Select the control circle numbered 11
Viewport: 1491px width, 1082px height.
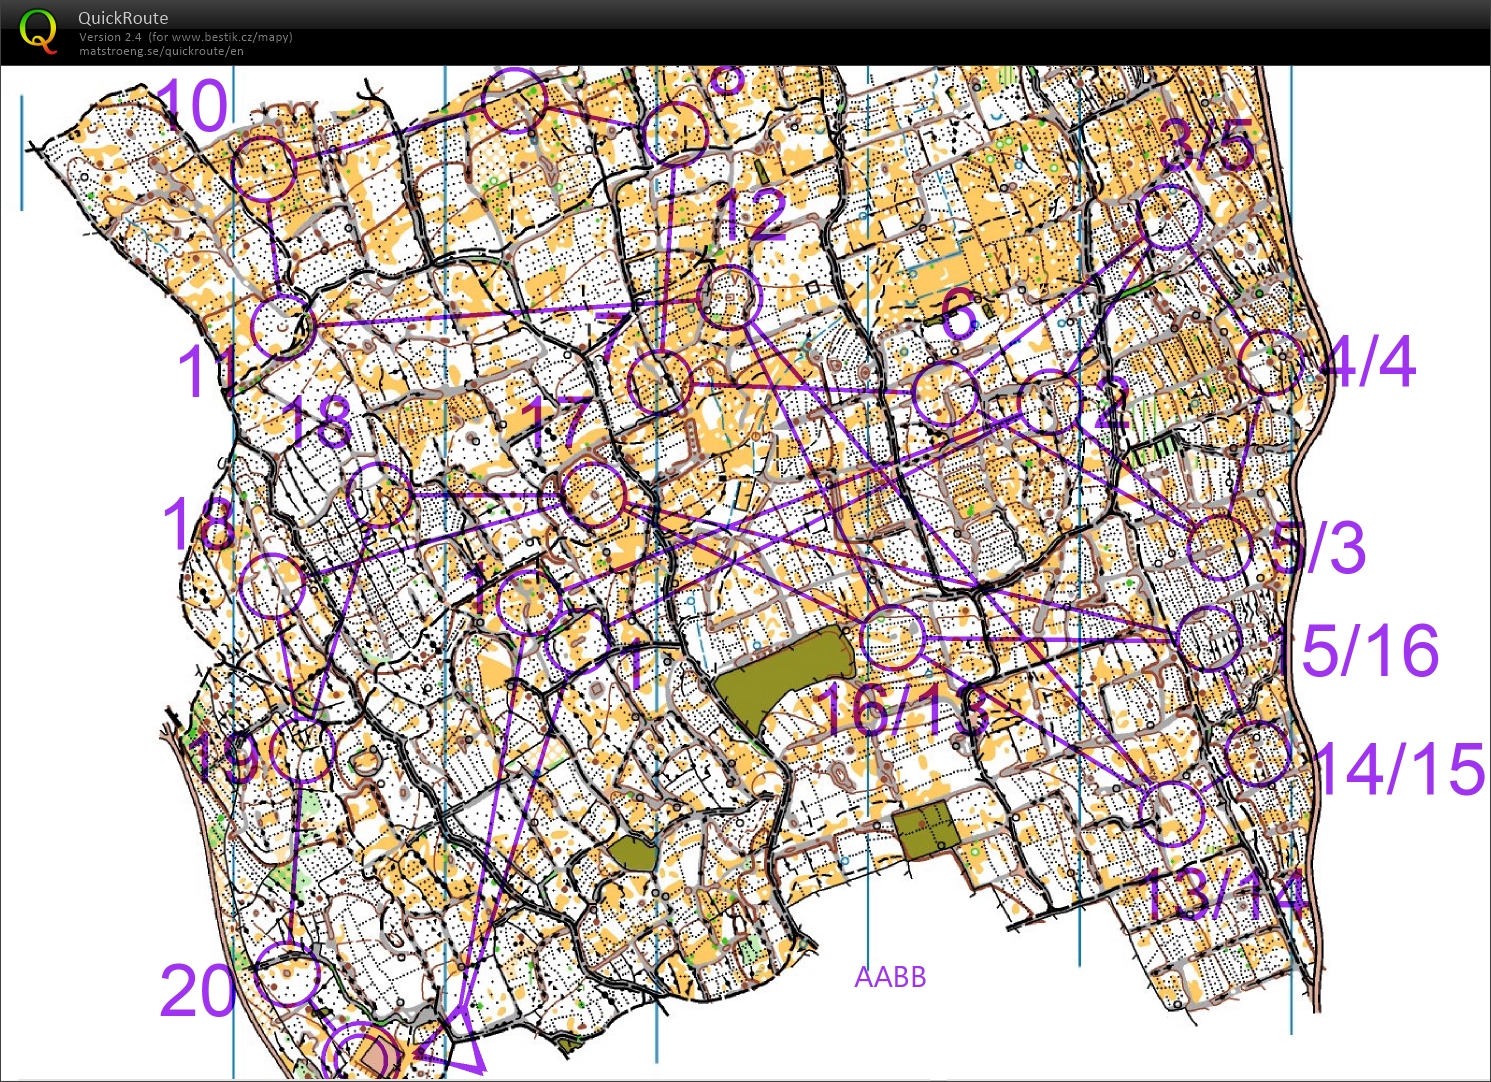(282, 325)
